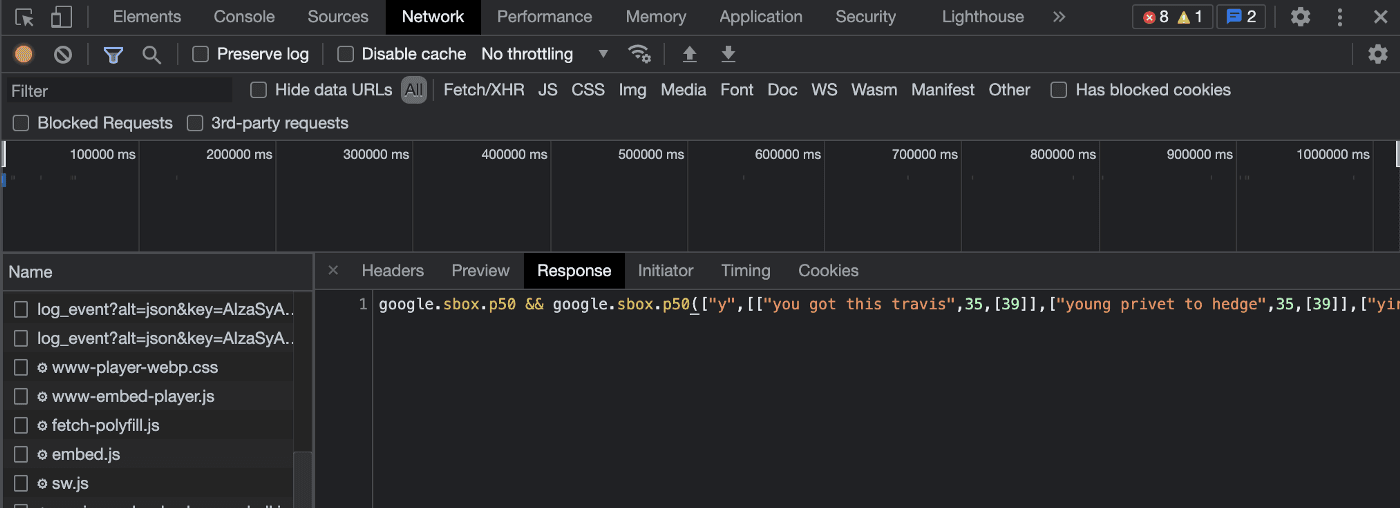Screen dimensions: 1400x508
Task: Clear the network log
Action: 63,54
